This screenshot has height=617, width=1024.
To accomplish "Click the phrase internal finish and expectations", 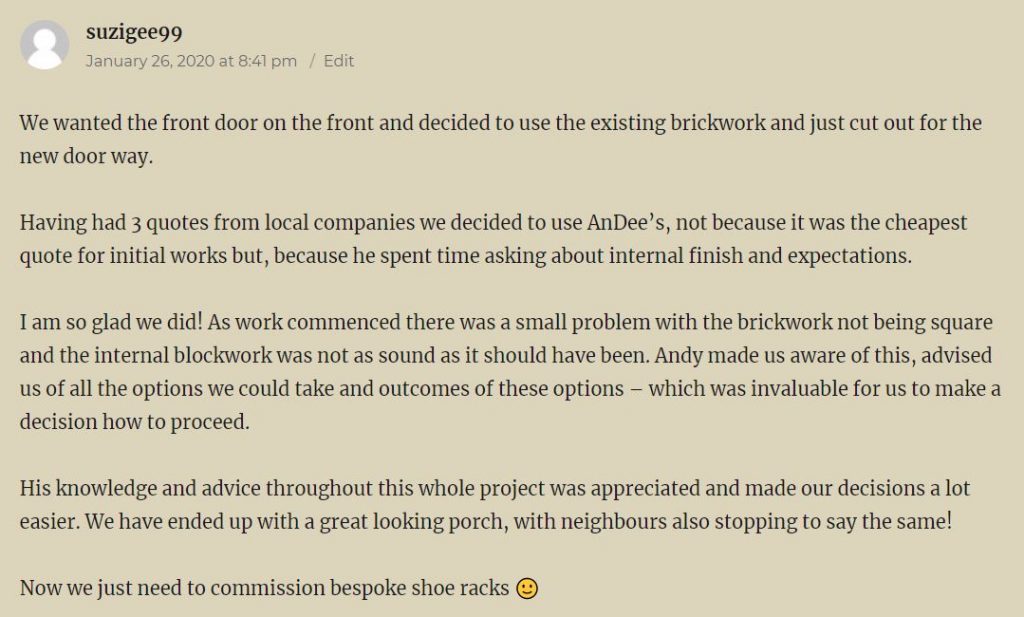I will click(x=760, y=256).
